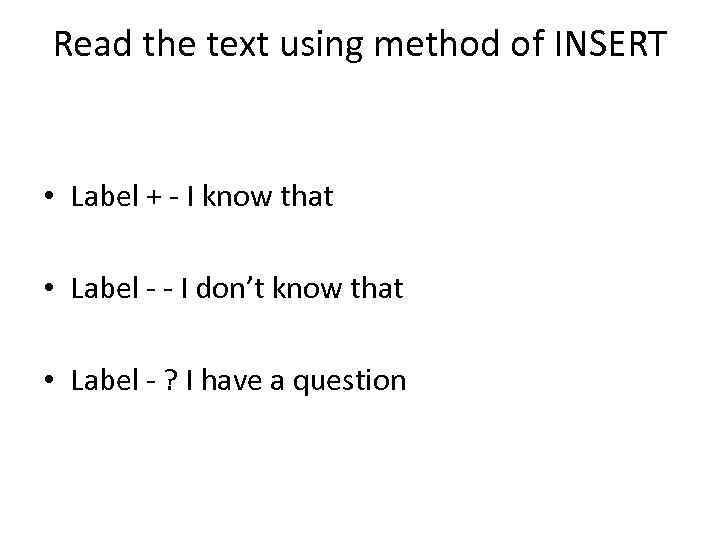Viewport: 720px width, 540px height.
Task: Click the slide title mentioning INSERT method
Action: click(358, 44)
